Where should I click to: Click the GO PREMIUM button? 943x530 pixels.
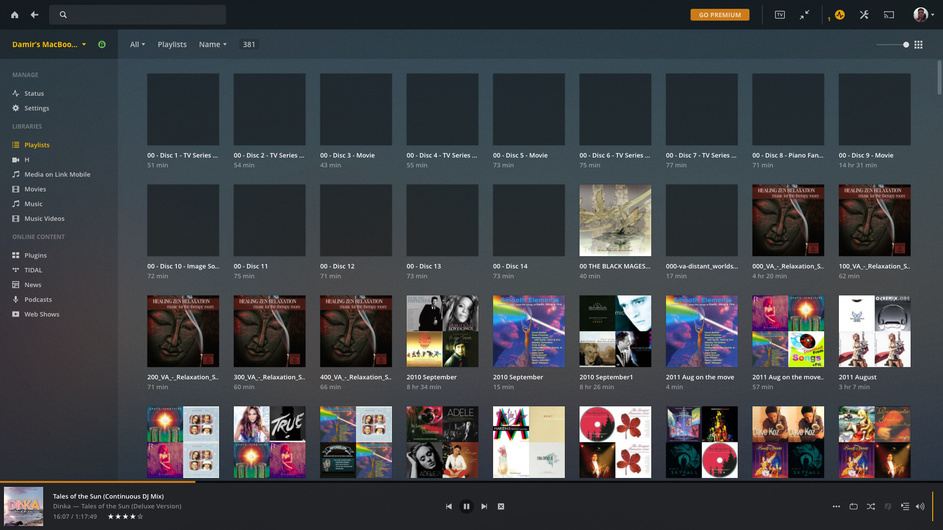[x=720, y=14]
